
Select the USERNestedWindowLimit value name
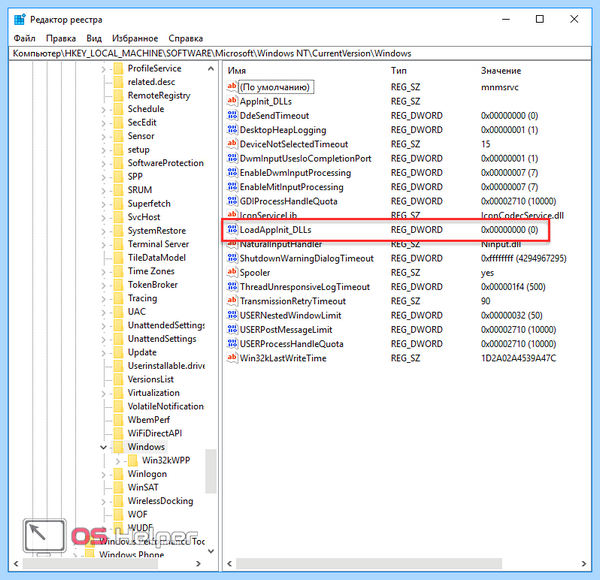290,315
